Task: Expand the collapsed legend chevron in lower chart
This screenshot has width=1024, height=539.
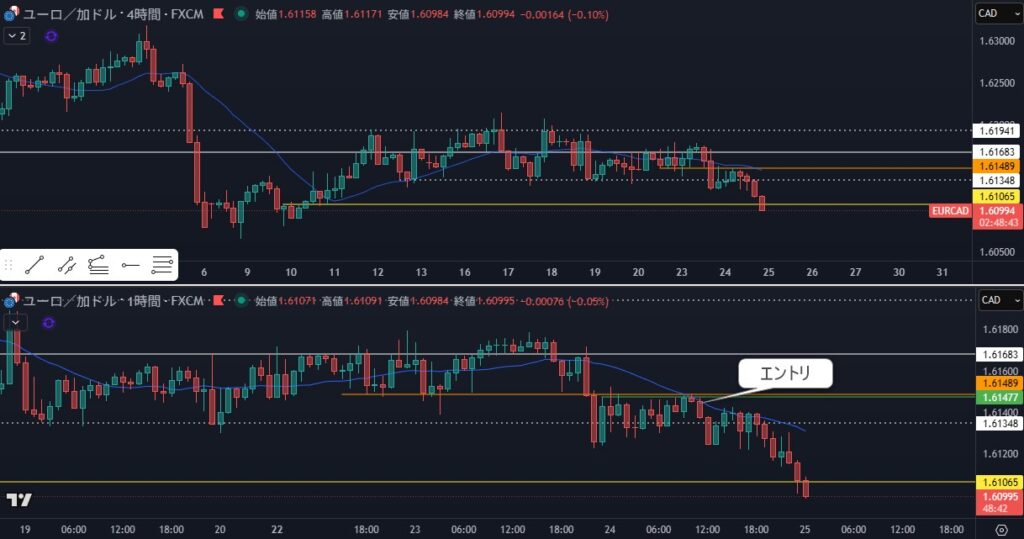Action: [15, 322]
